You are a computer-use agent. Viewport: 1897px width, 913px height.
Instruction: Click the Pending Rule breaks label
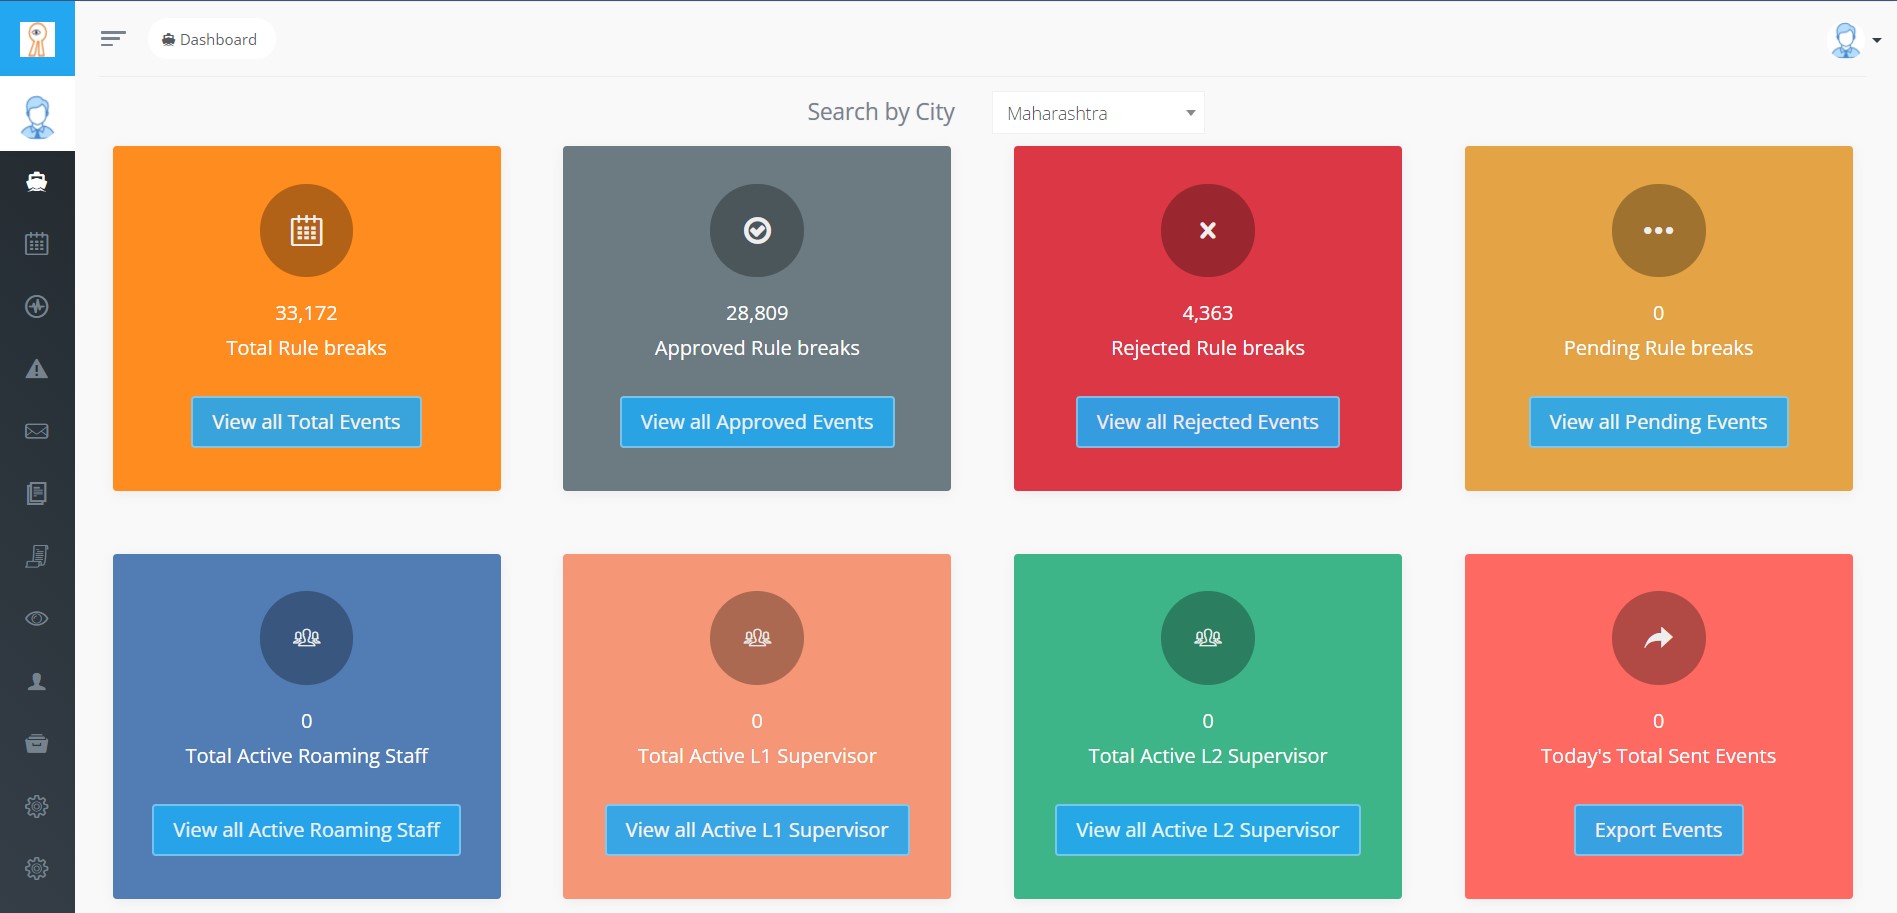1658,348
